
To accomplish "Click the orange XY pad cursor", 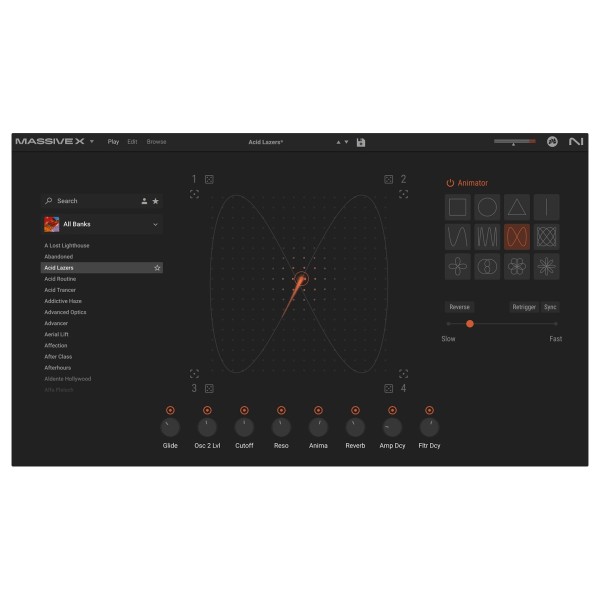I will (302, 279).
